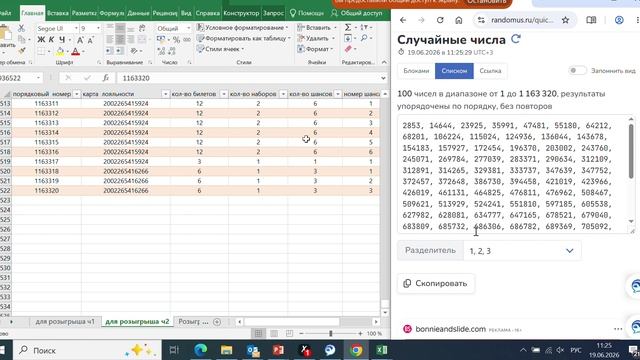Click the Excel name box field
640x360 pixels.
click(20, 78)
